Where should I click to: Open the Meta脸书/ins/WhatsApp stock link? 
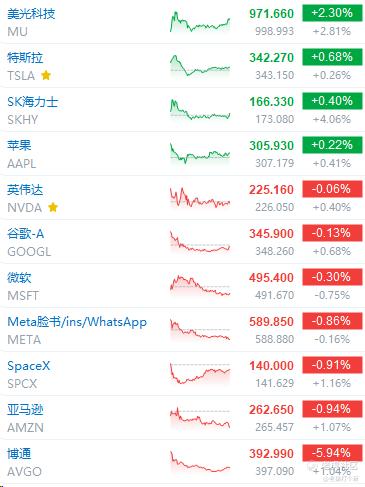[77, 322]
